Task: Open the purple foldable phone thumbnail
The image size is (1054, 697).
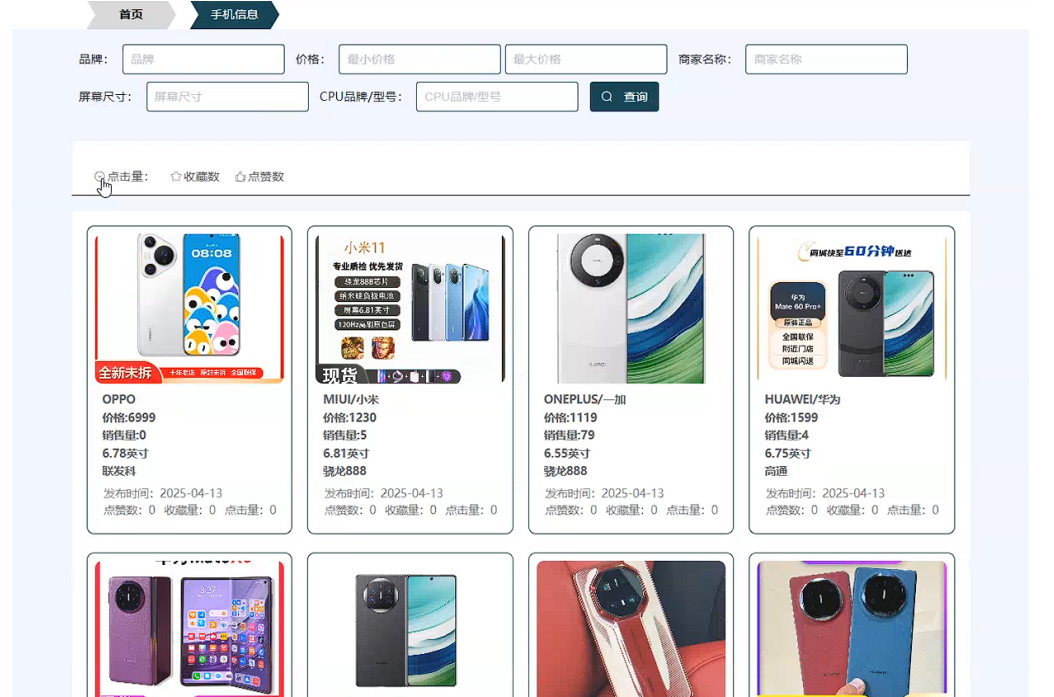Action: 190,628
